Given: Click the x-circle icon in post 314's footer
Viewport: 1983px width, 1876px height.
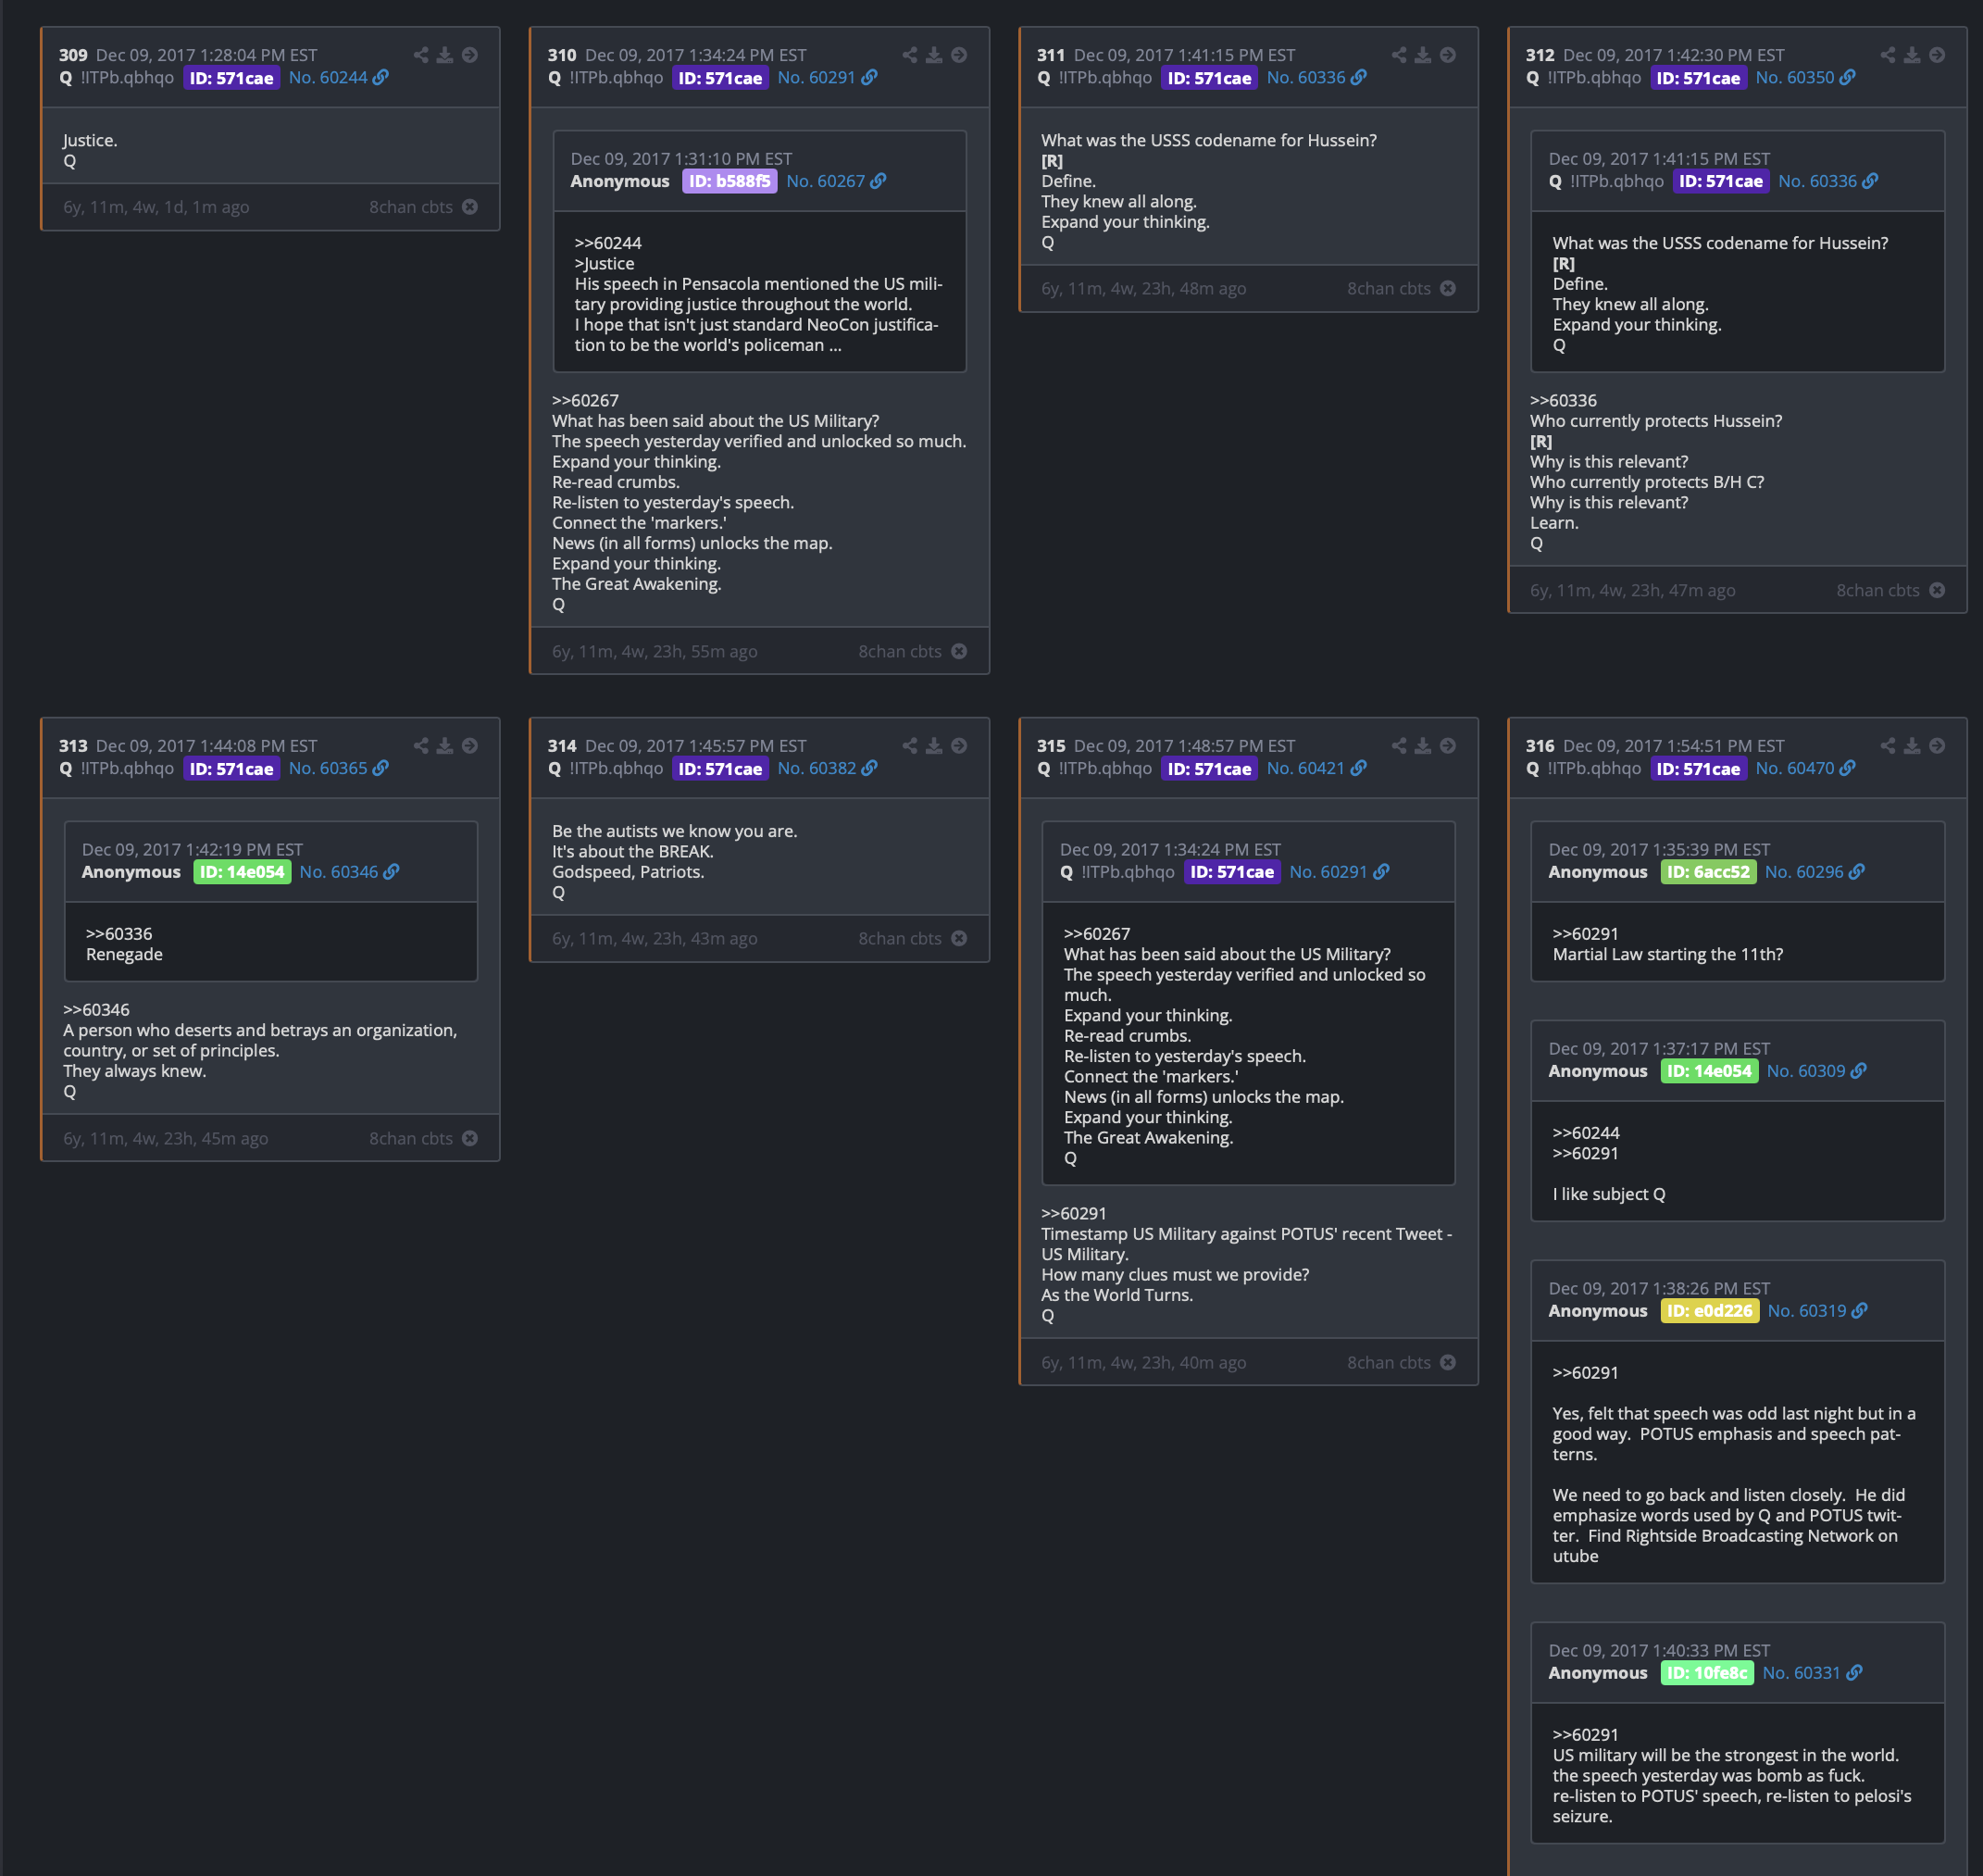Looking at the screenshot, I should pos(959,938).
